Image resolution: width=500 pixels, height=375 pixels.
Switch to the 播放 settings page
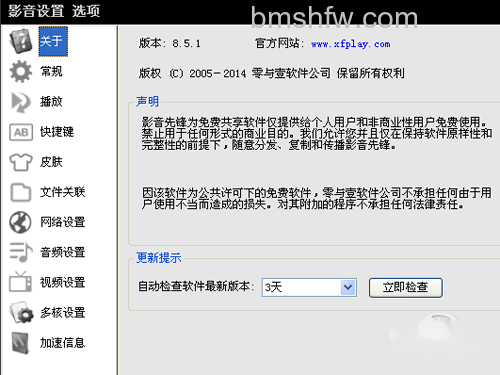[x=51, y=102]
